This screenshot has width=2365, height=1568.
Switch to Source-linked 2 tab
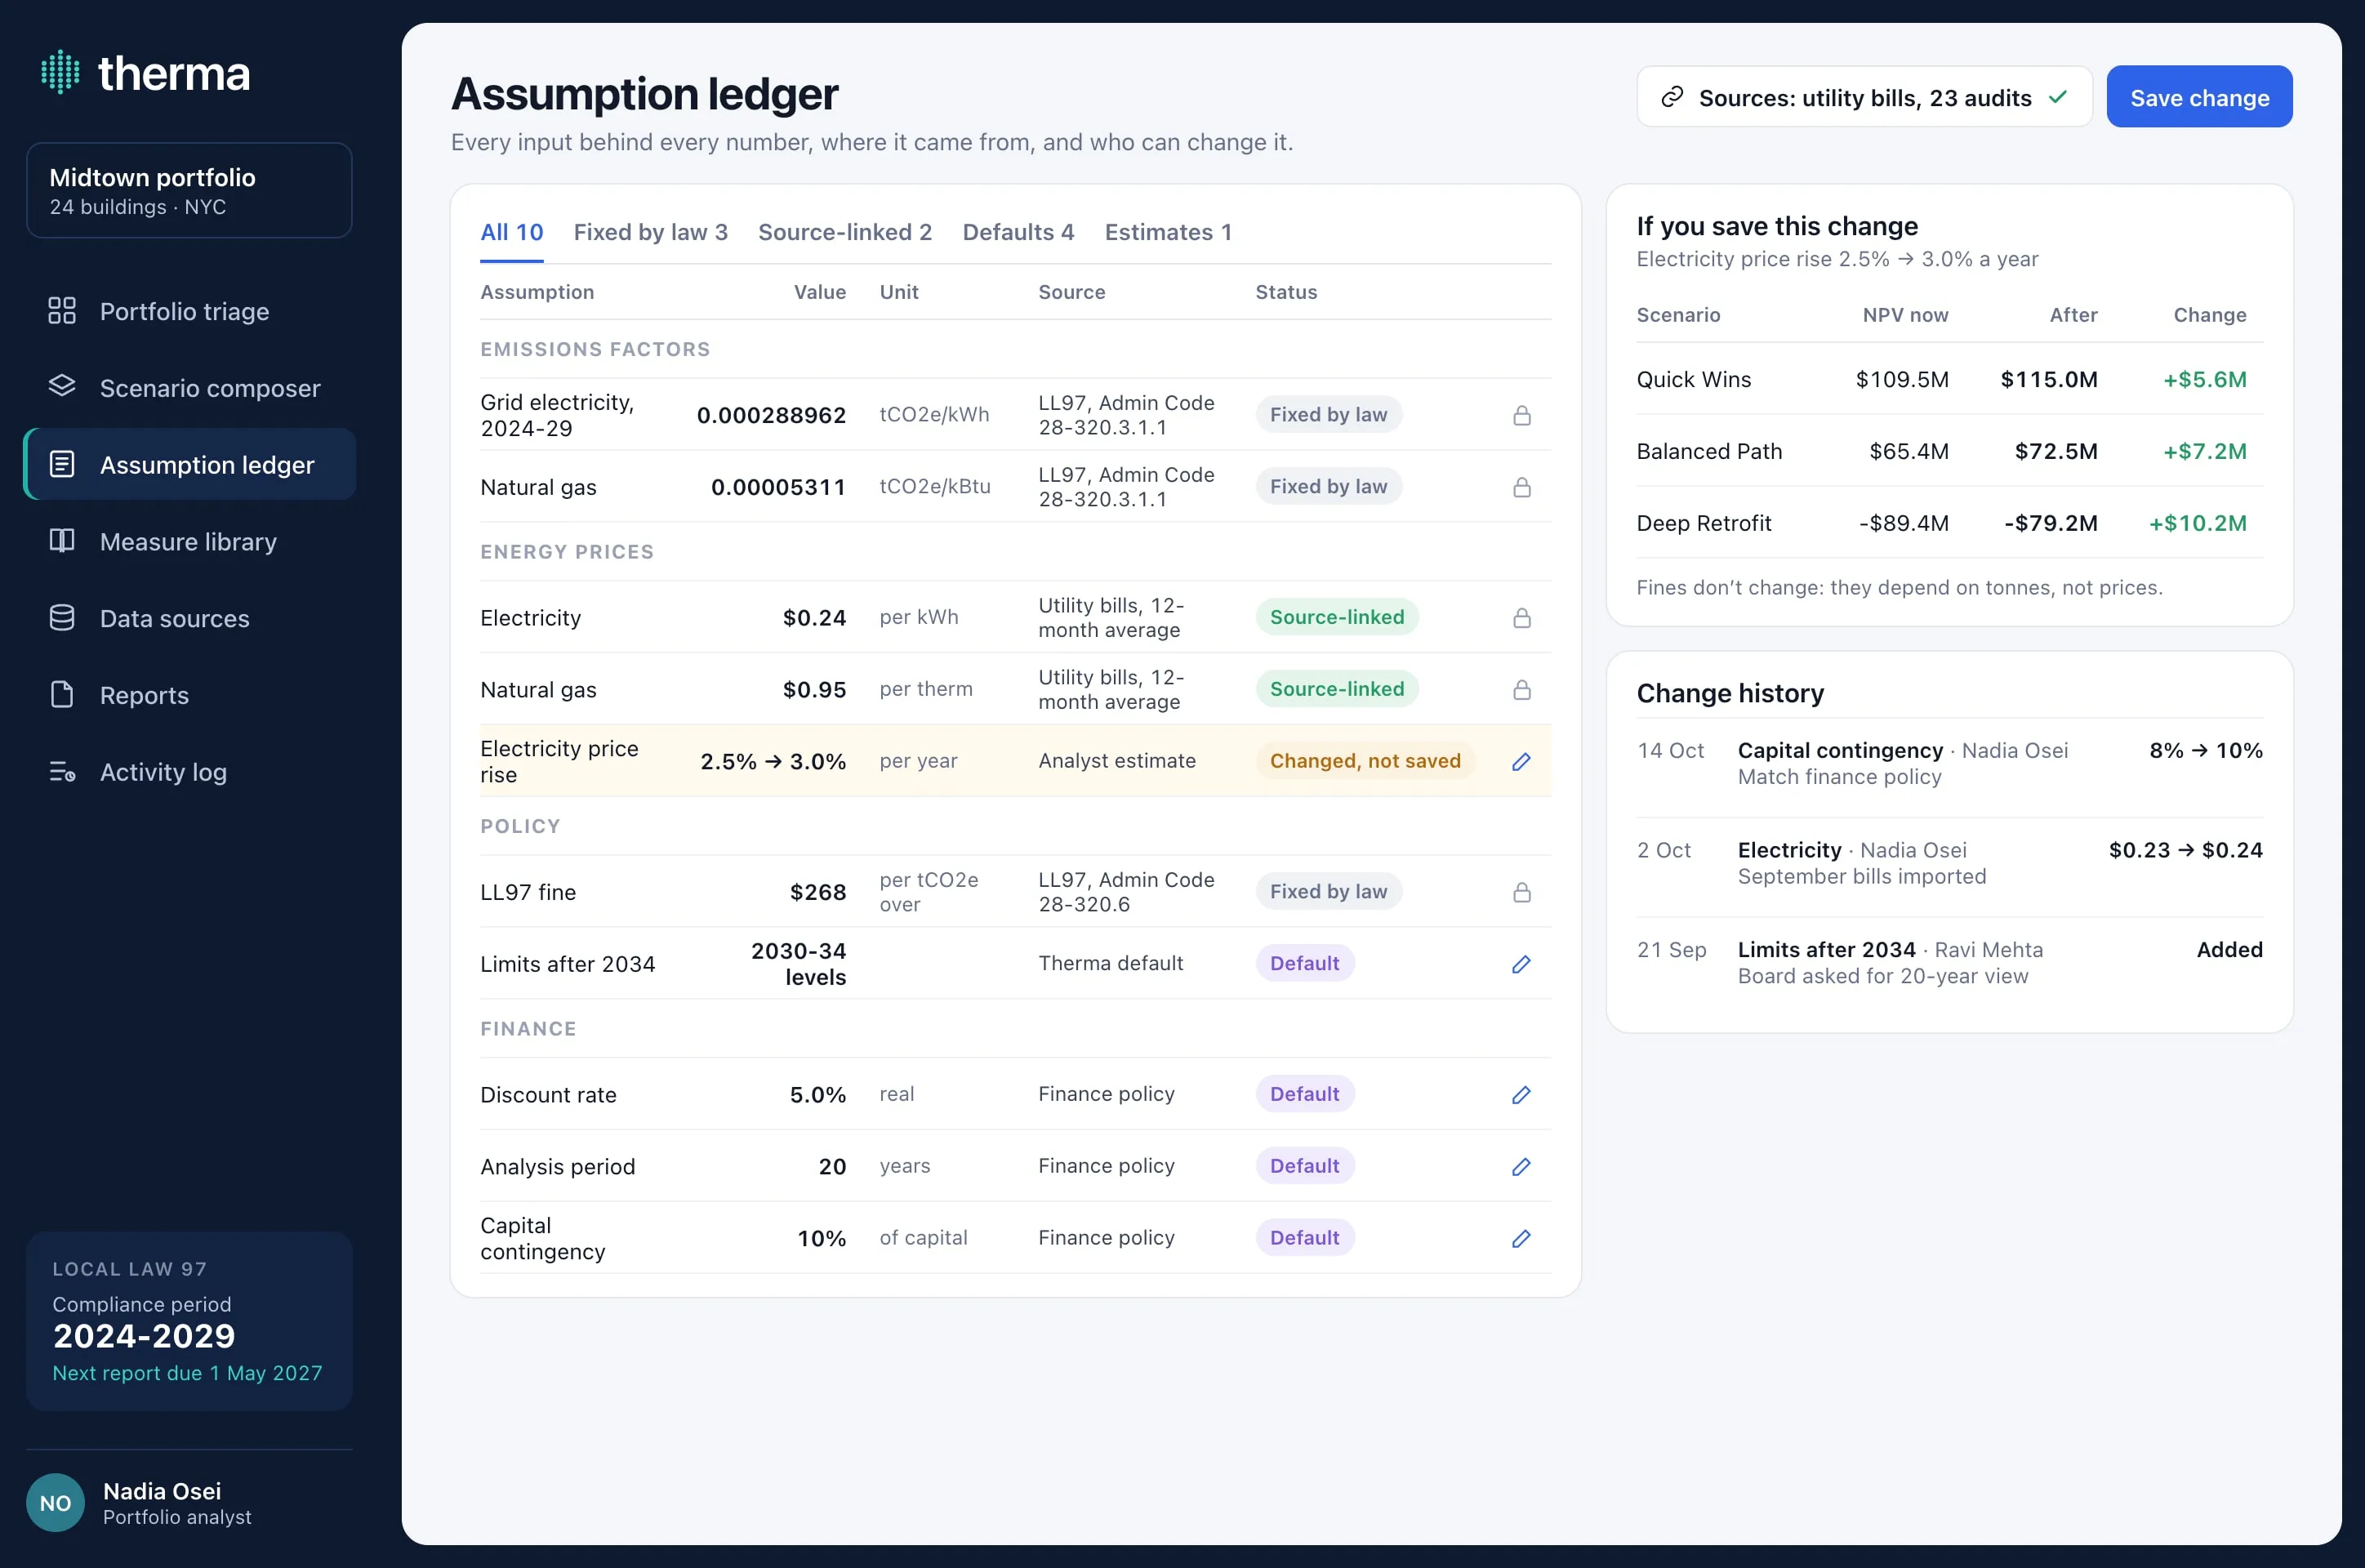pyautogui.click(x=844, y=232)
